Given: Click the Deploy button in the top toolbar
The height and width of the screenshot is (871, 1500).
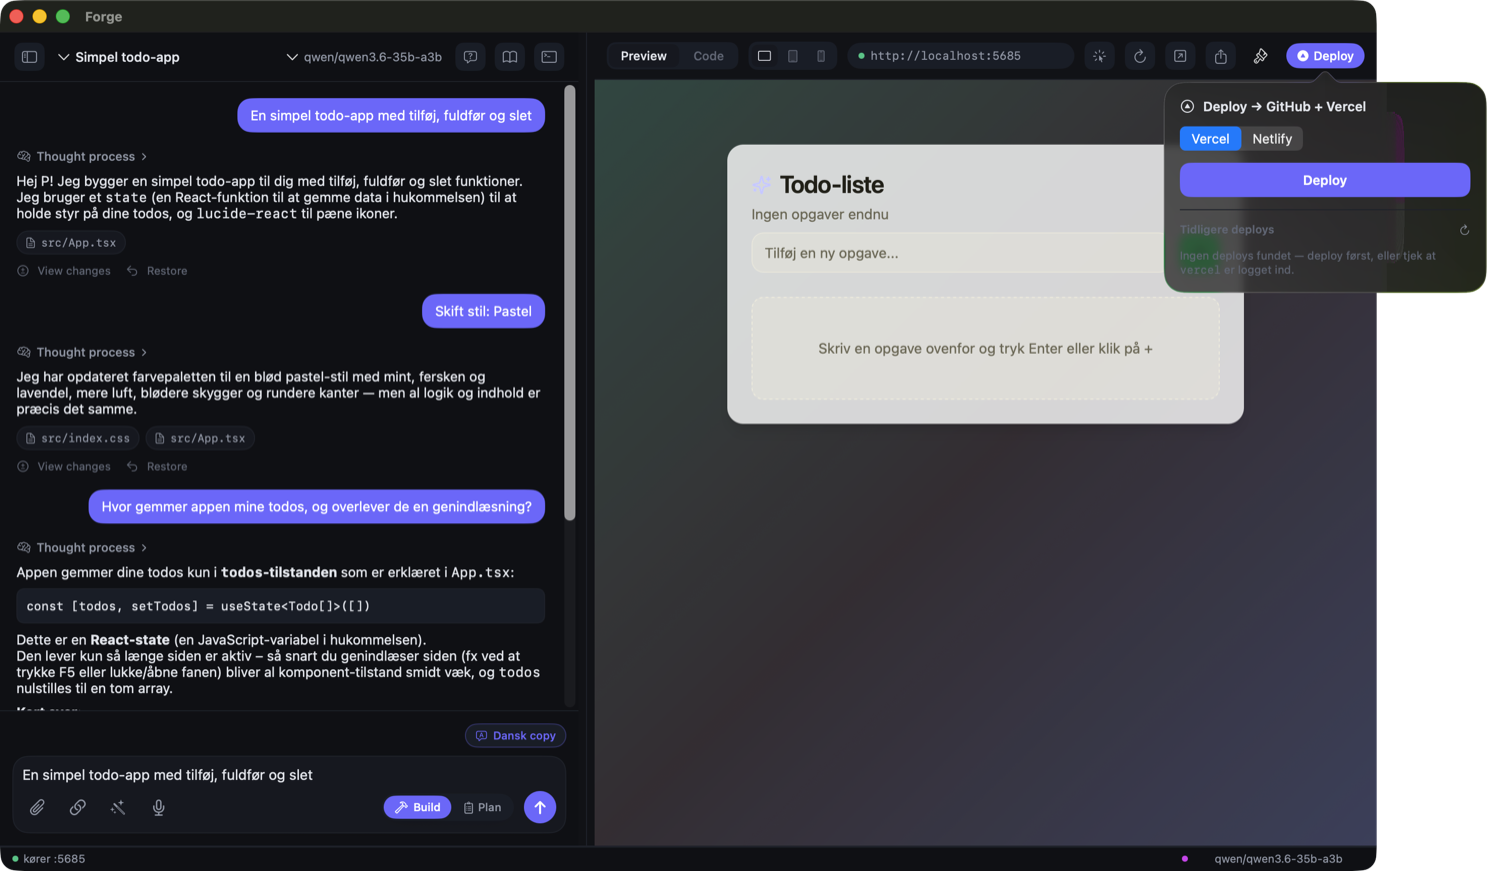Looking at the screenshot, I should 1325,56.
